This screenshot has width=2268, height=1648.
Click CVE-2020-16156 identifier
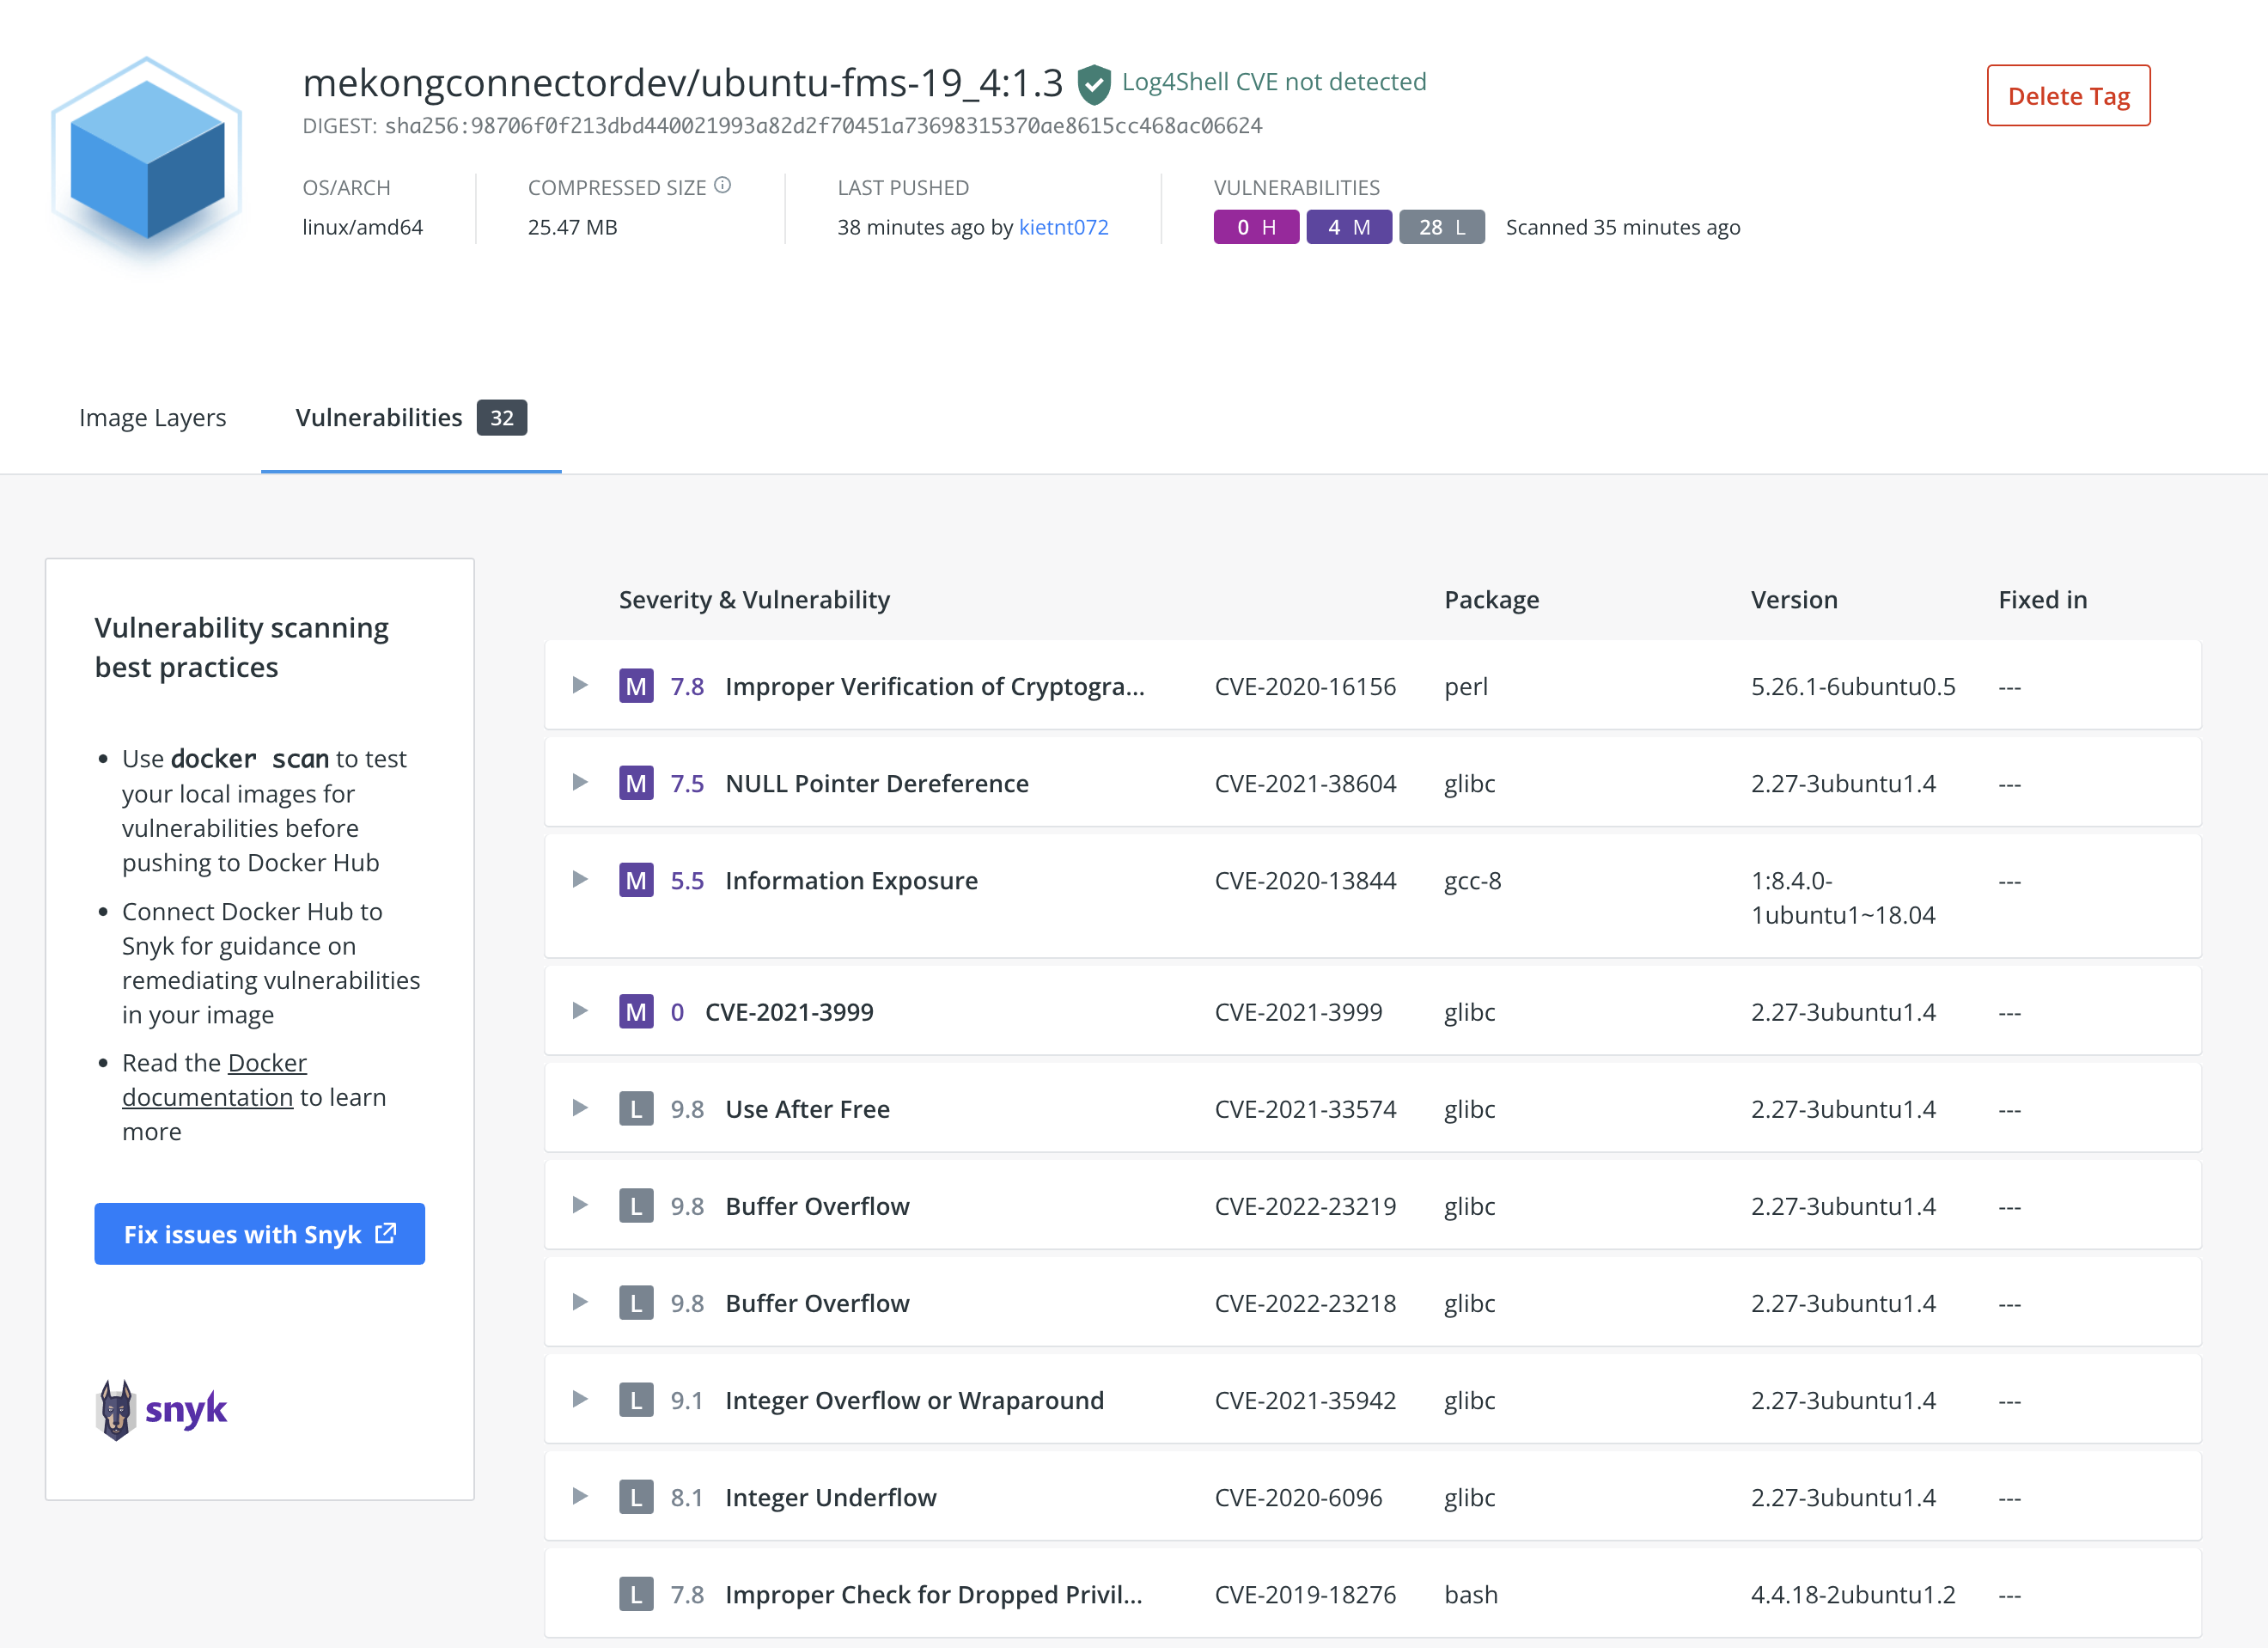(x=1305, y=686)
